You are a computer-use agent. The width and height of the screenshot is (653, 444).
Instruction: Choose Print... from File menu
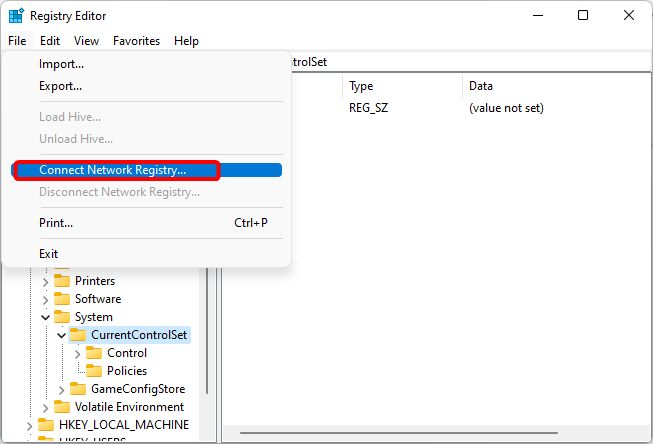[x=147, y=223]
